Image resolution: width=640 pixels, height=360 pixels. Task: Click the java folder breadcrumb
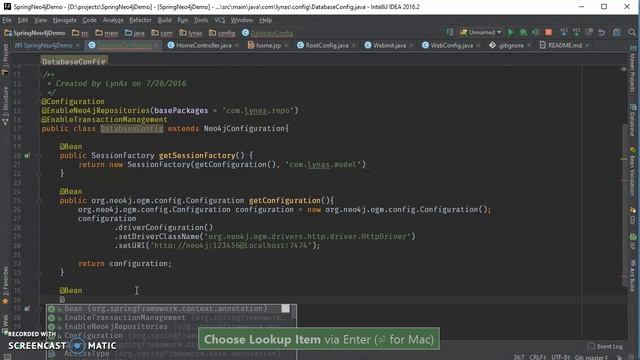(x=135, y=33)
